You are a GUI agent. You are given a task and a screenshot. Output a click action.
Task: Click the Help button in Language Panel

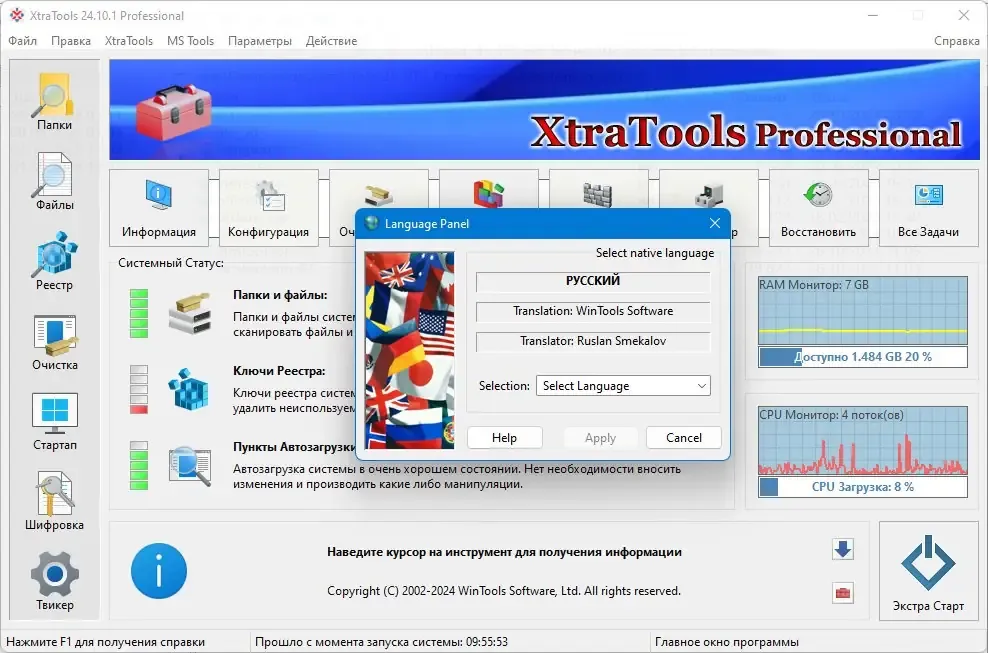pyautogui.click(x=505, y=437)
